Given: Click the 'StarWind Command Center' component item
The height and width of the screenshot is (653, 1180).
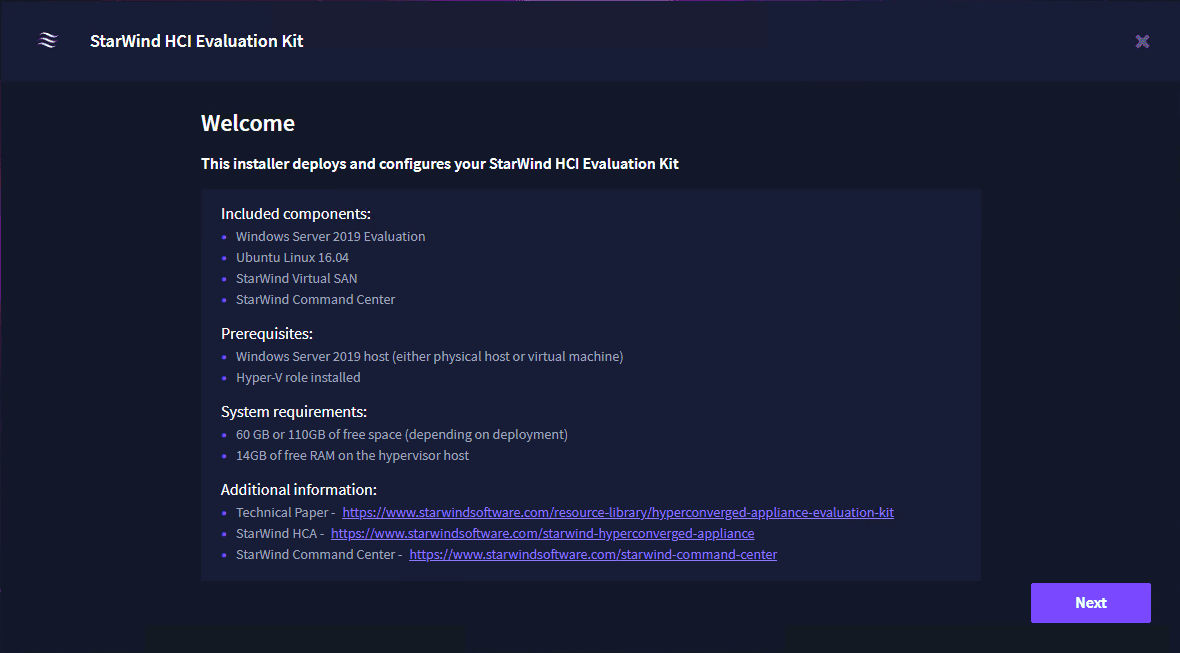Looking at the screenshot, I should tap(315, 299).
